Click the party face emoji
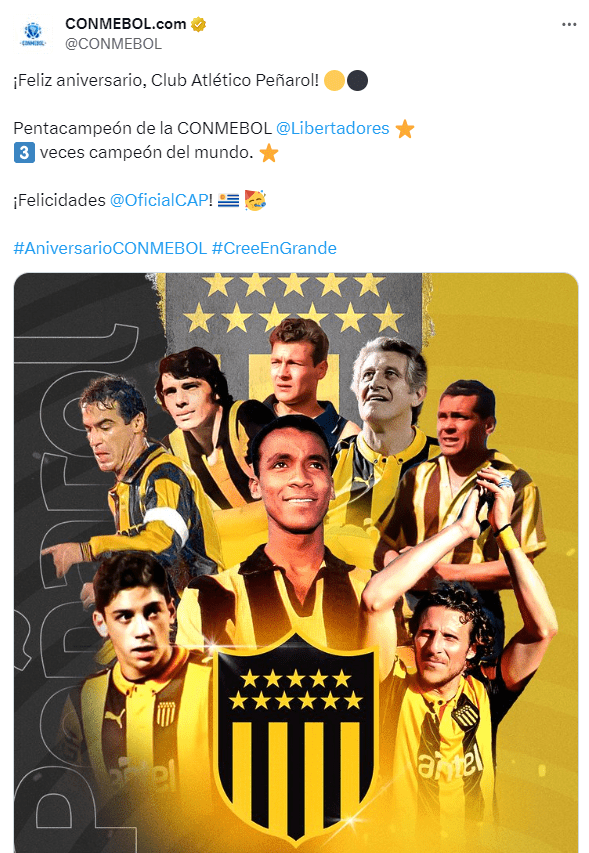Screen dimensions: 589x853 point(255,200)
